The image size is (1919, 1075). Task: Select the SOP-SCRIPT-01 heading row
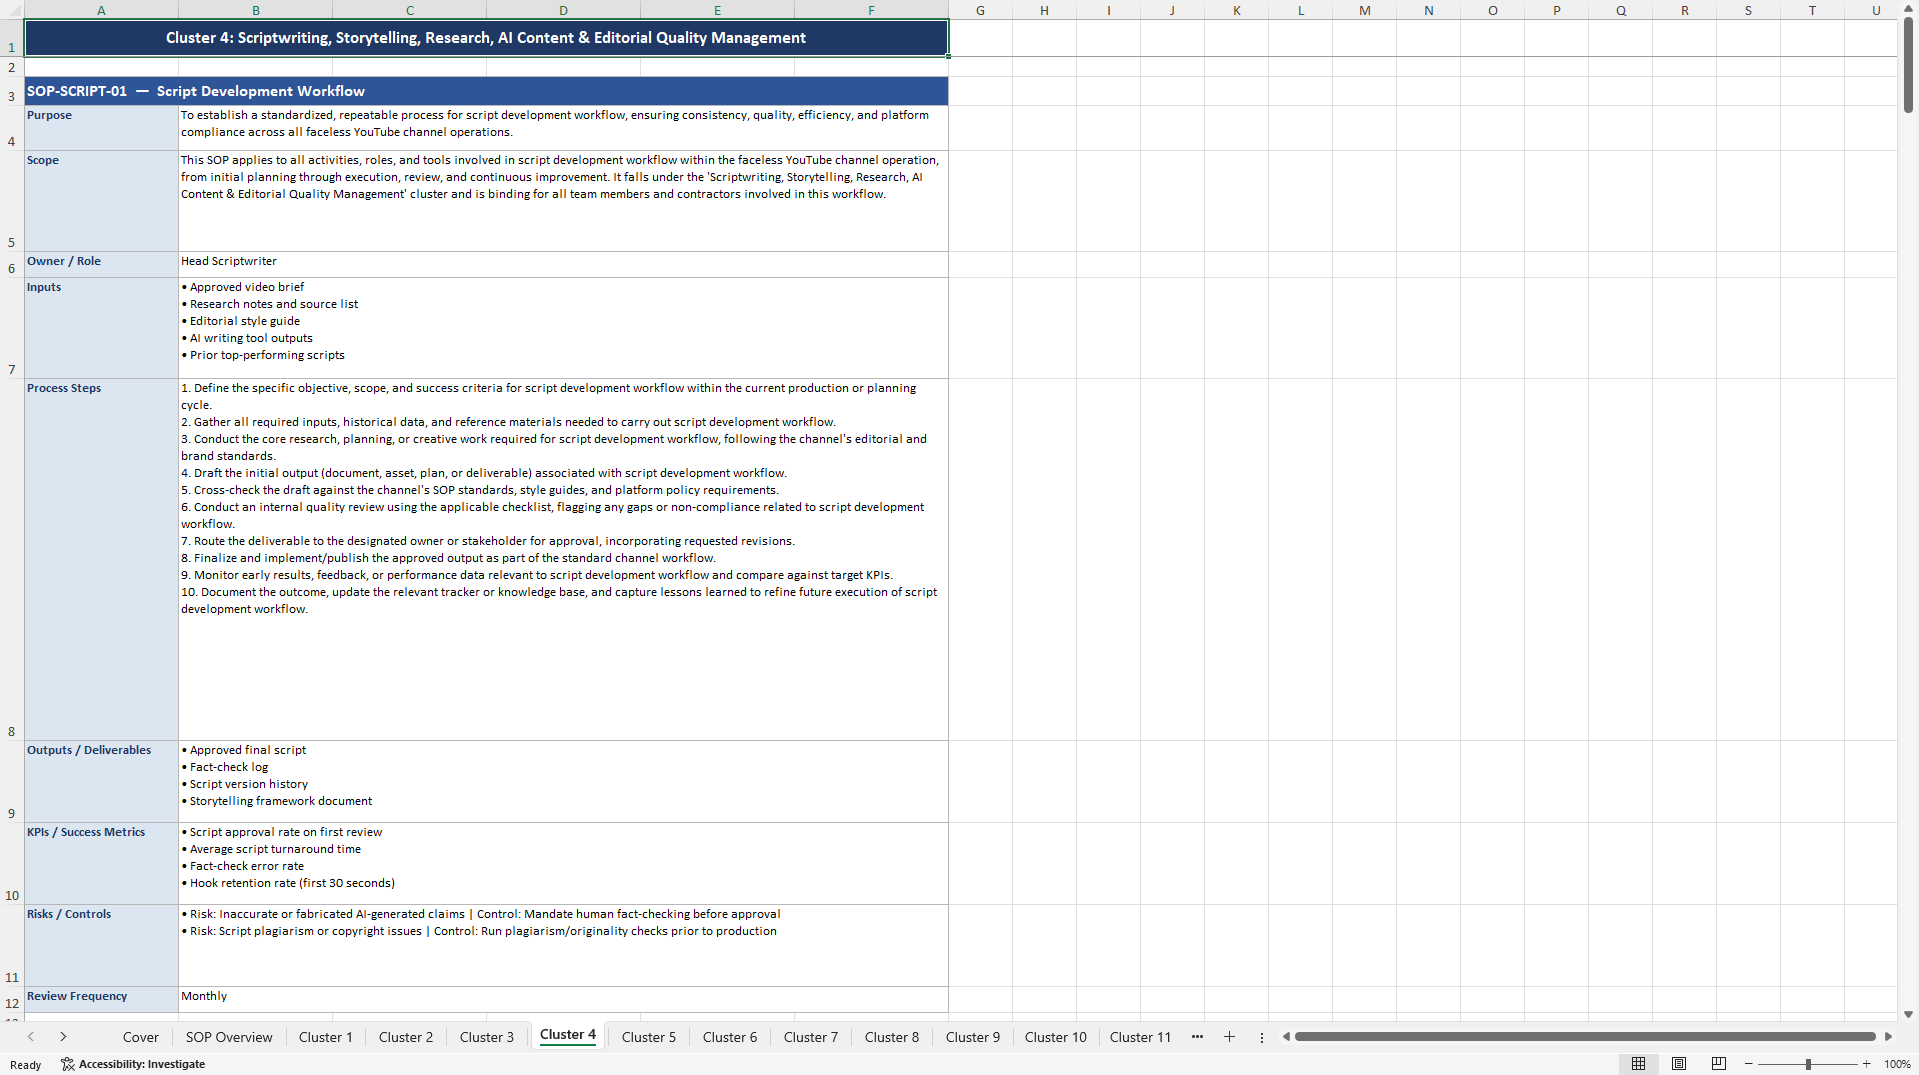click(486, 91)
